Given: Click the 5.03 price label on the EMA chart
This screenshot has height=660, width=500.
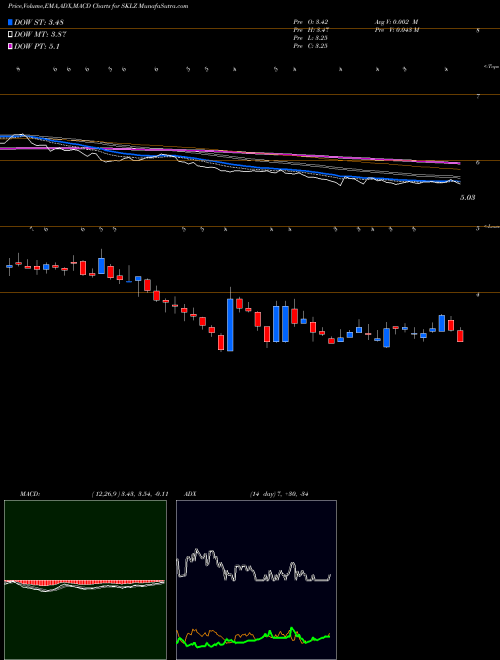Looking at the screenshot, I should tap(467, 197).
